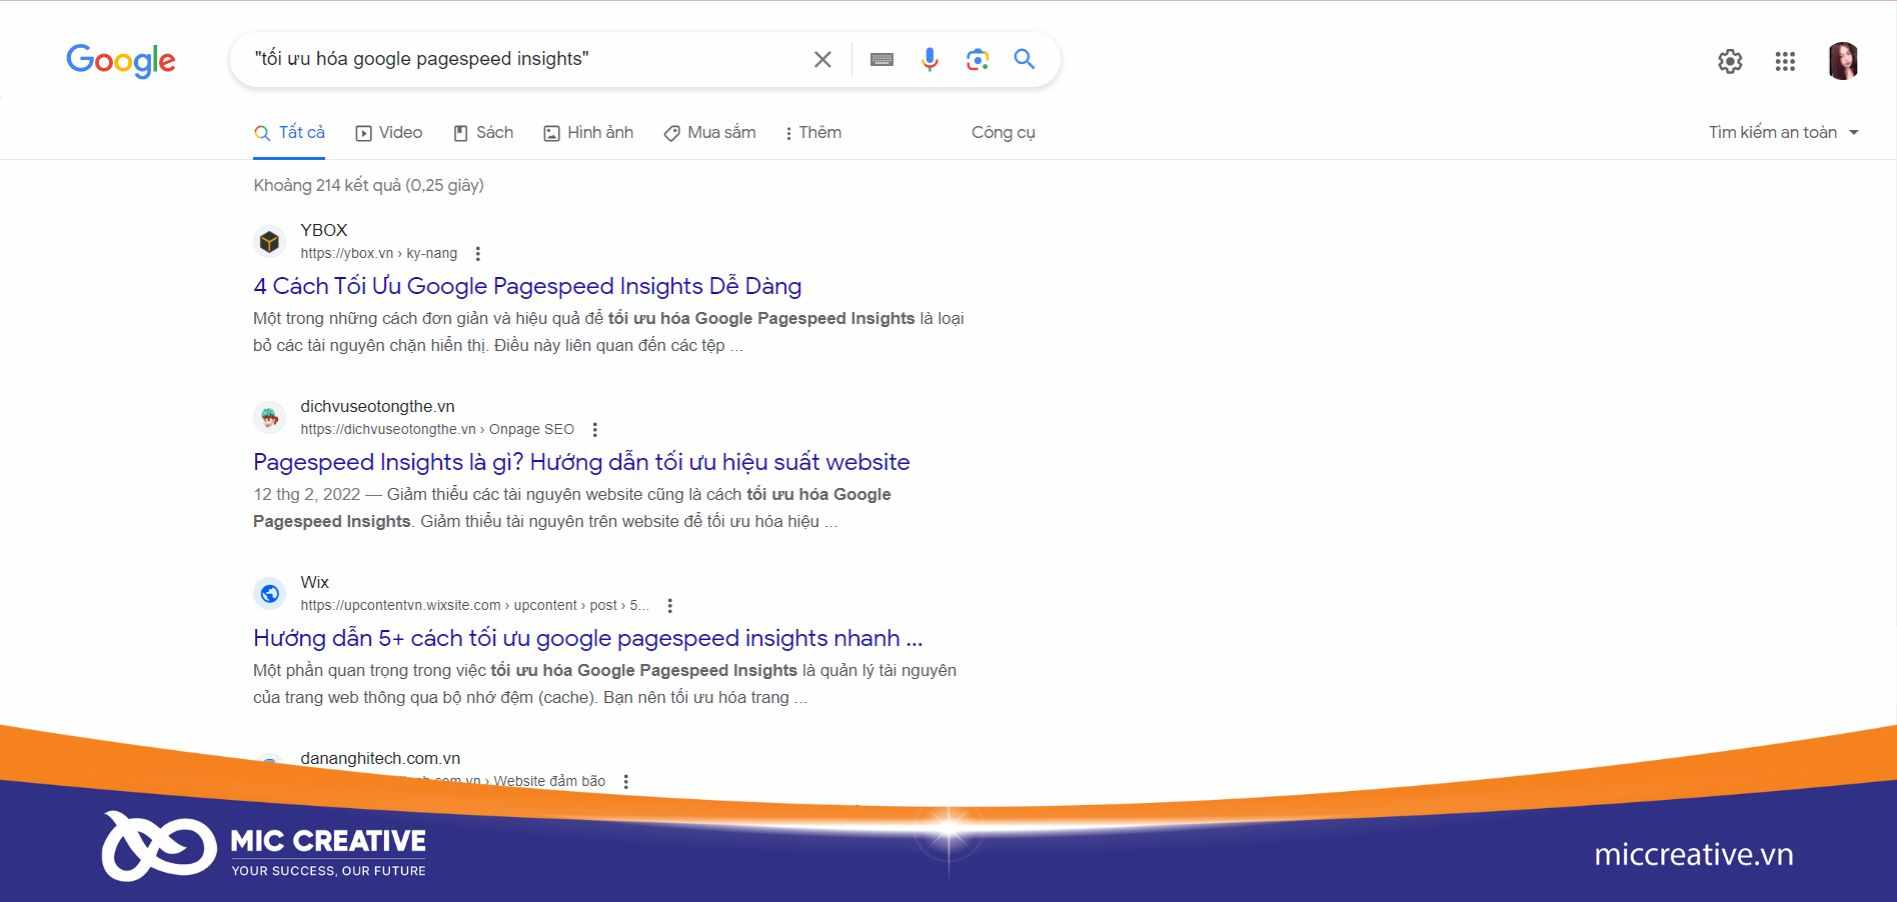
Task: Open the account profile avatar
Action: [1843, 61]
